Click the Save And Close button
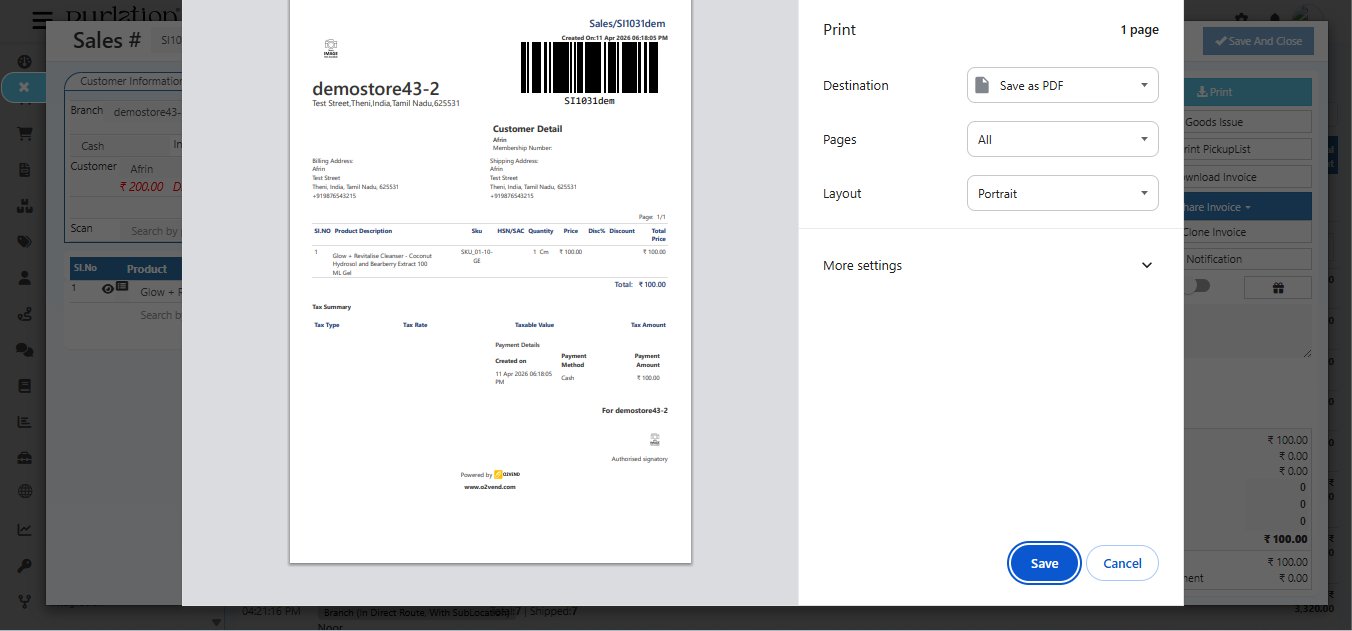The image size is (1352, 631). [1258, 41]
